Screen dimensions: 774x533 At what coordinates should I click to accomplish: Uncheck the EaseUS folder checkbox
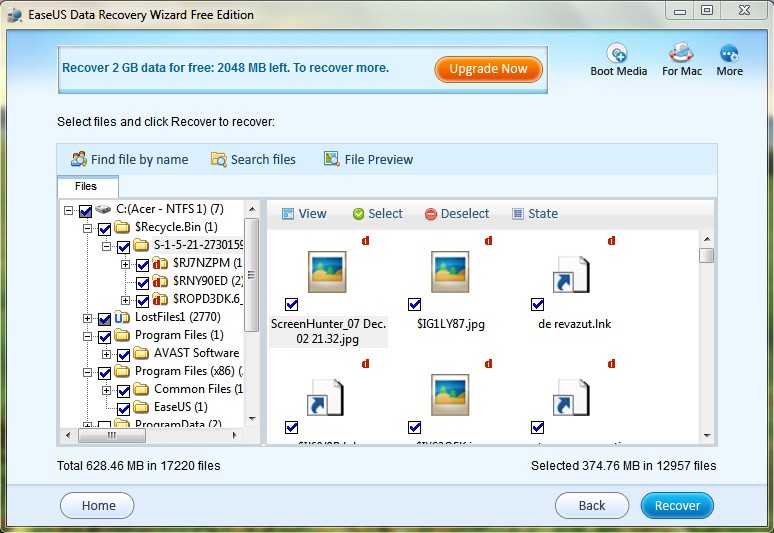pyautogui.click(x=123, y=409)
